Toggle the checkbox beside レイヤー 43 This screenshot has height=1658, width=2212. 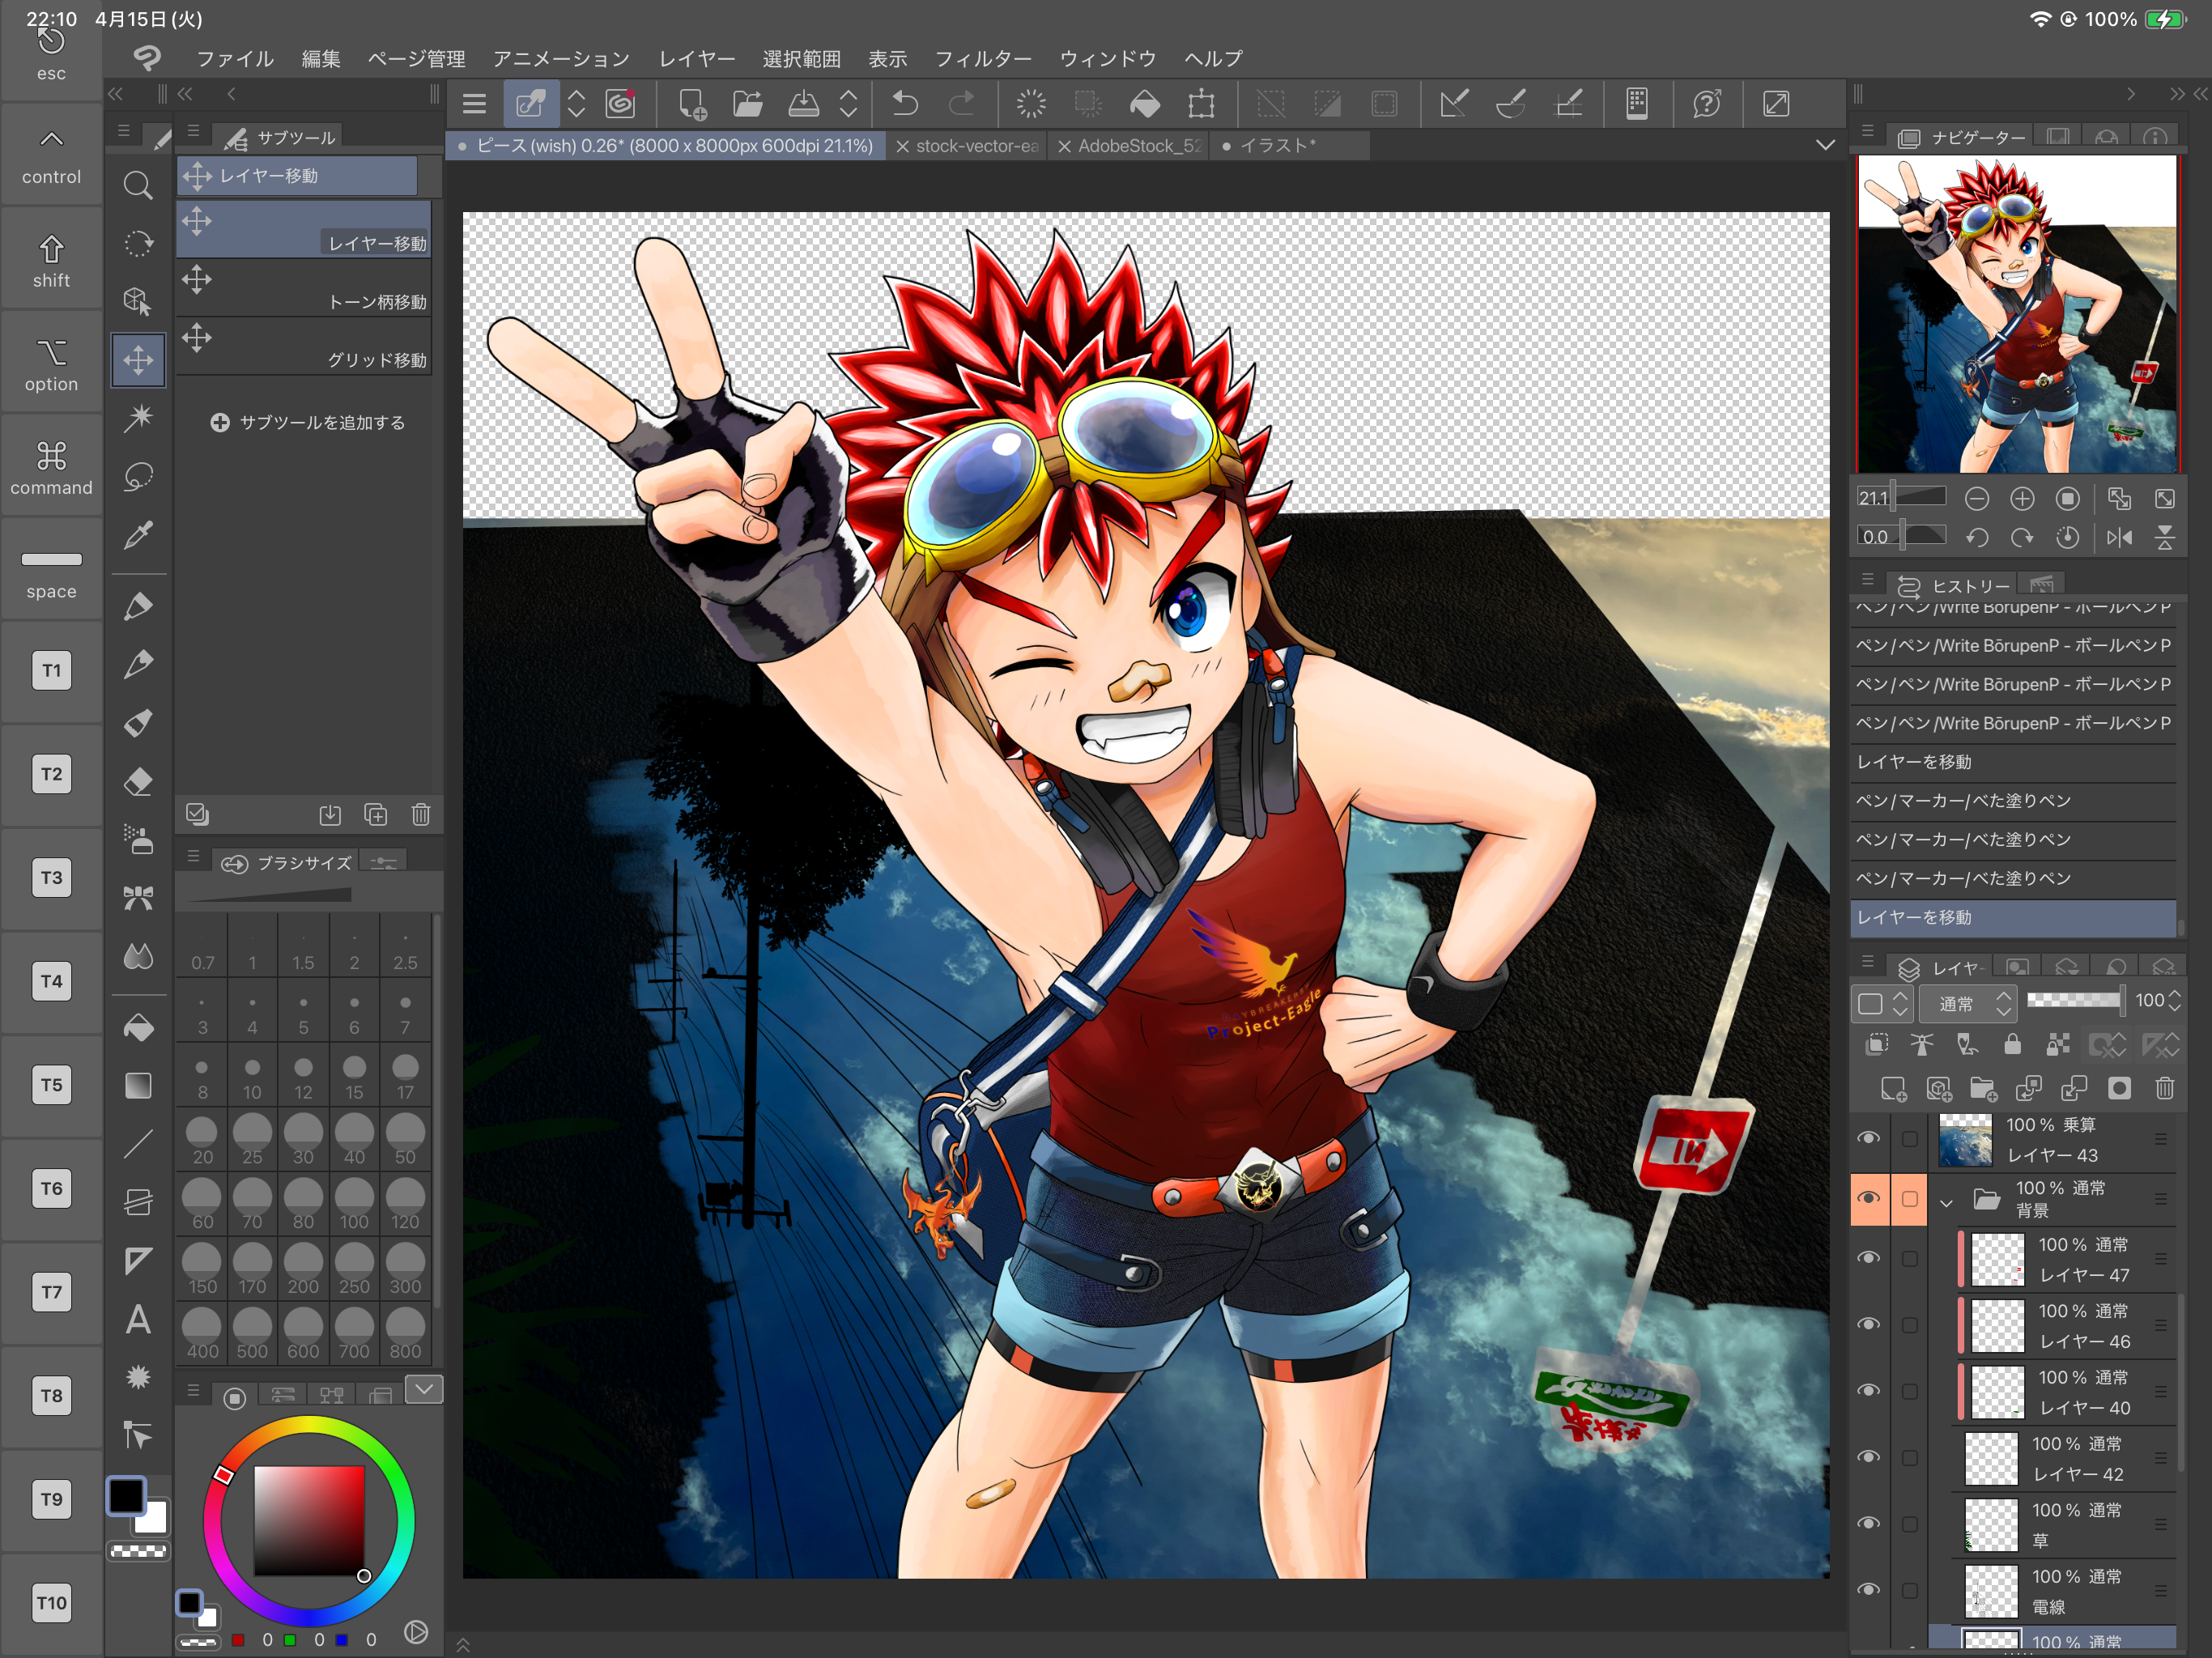[1909, 1139]
